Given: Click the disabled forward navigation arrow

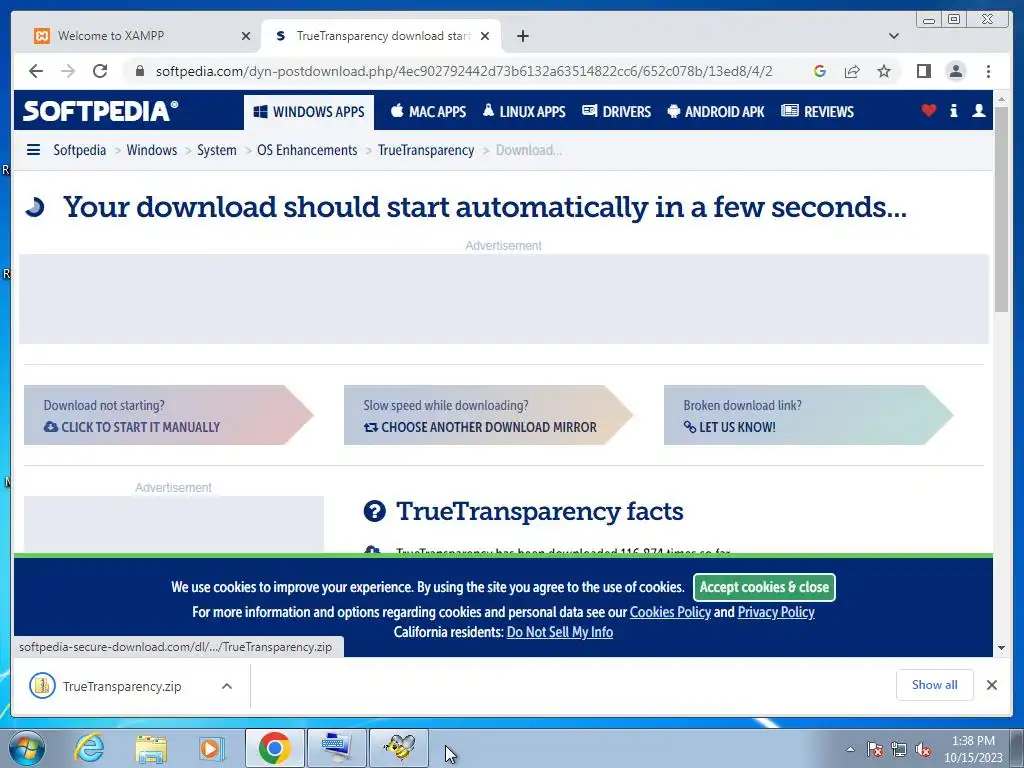Looking at the screenshot, I should coord(68,71).
